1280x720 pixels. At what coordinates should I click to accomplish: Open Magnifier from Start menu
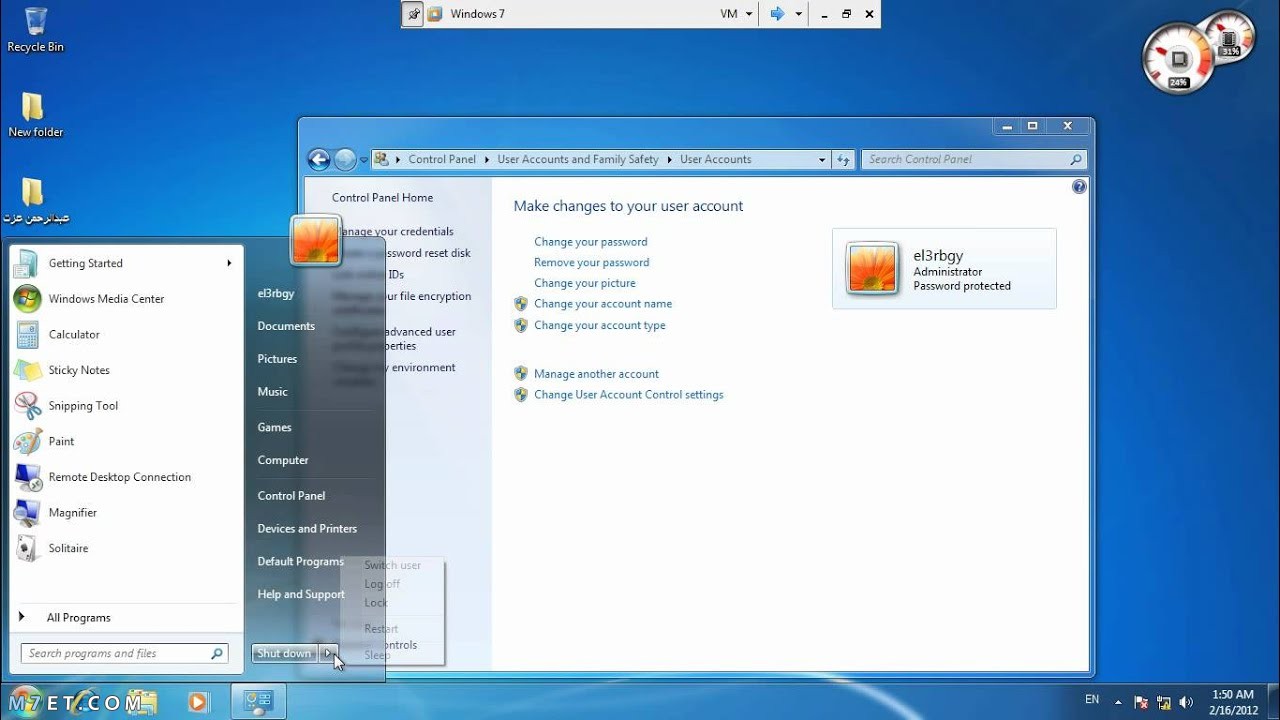coord(126,513)
